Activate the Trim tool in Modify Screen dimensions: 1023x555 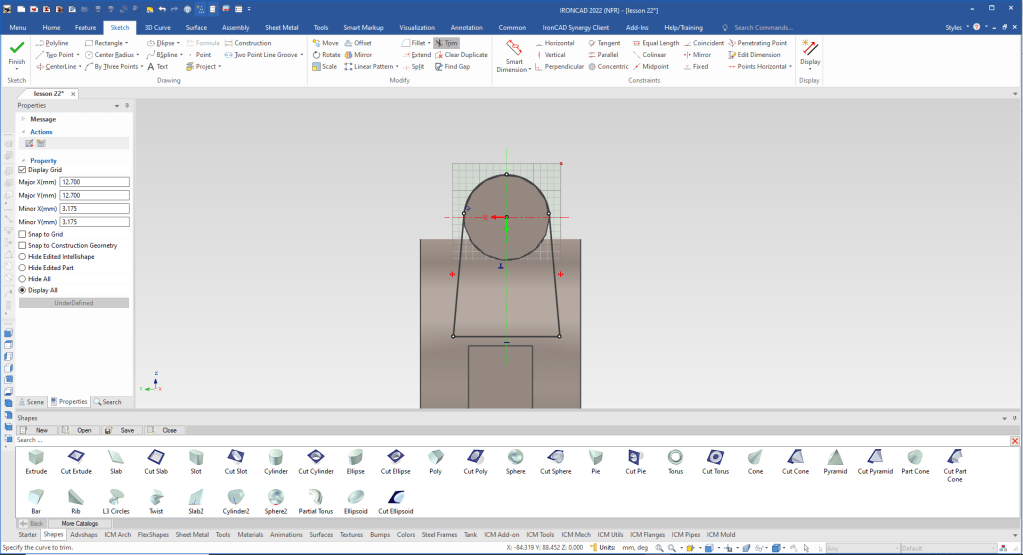pyautogui.click(x=447, y=43)
